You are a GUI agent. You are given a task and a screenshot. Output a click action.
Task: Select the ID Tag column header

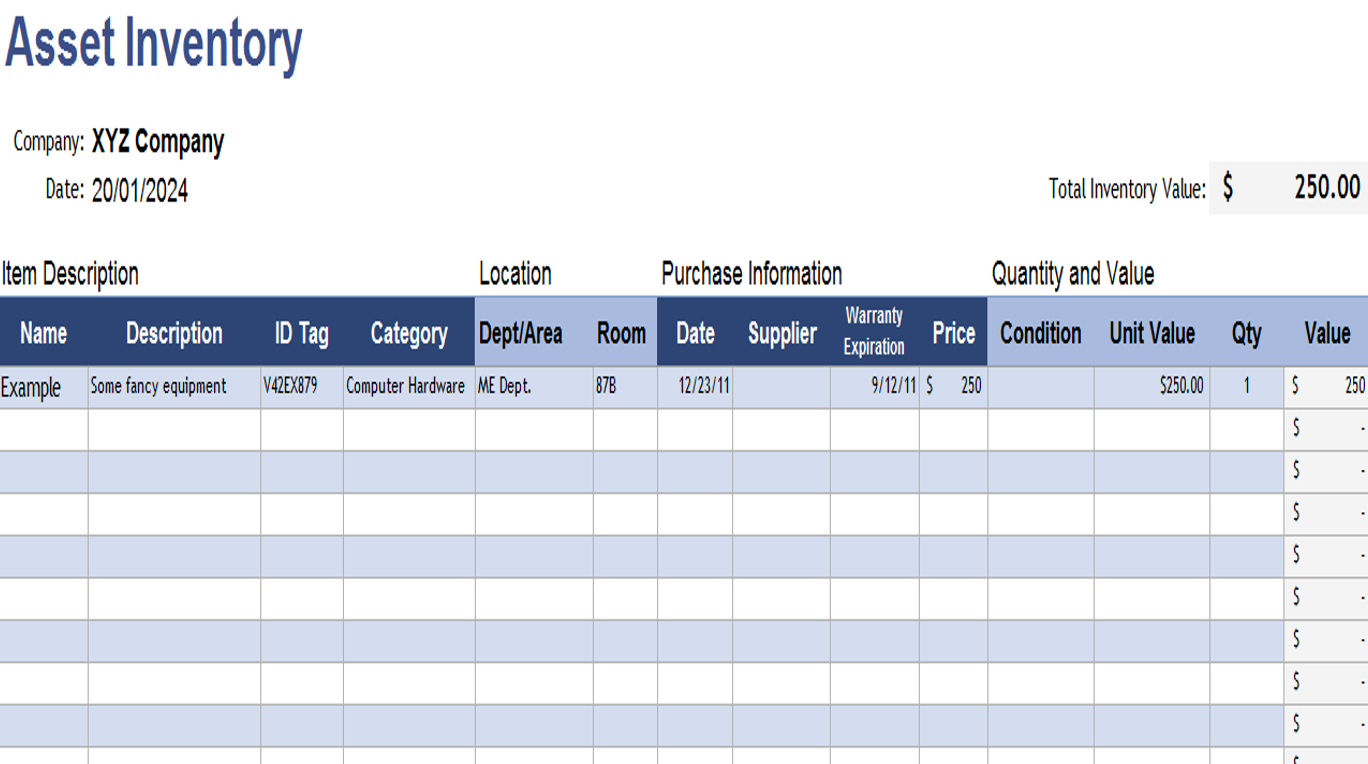tap(302, 332)
